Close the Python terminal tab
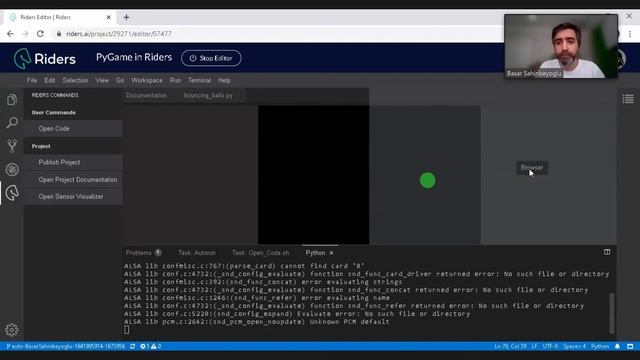Image resolution: width=640 pixels, height=360 pixels. (331, 253)
